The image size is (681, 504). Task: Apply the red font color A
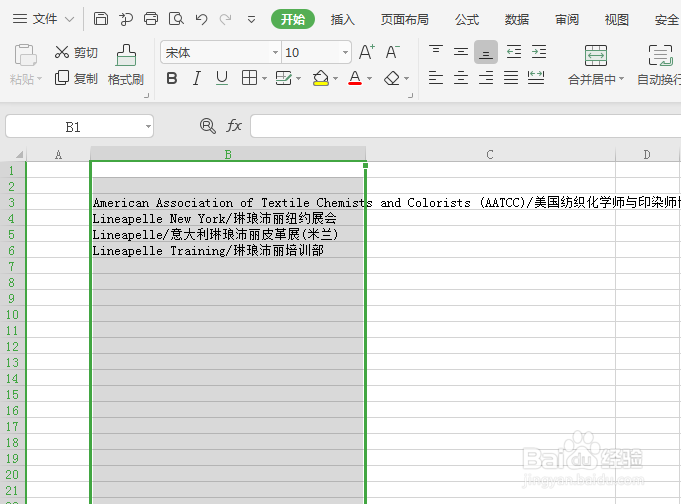click(x=355, y=78)
